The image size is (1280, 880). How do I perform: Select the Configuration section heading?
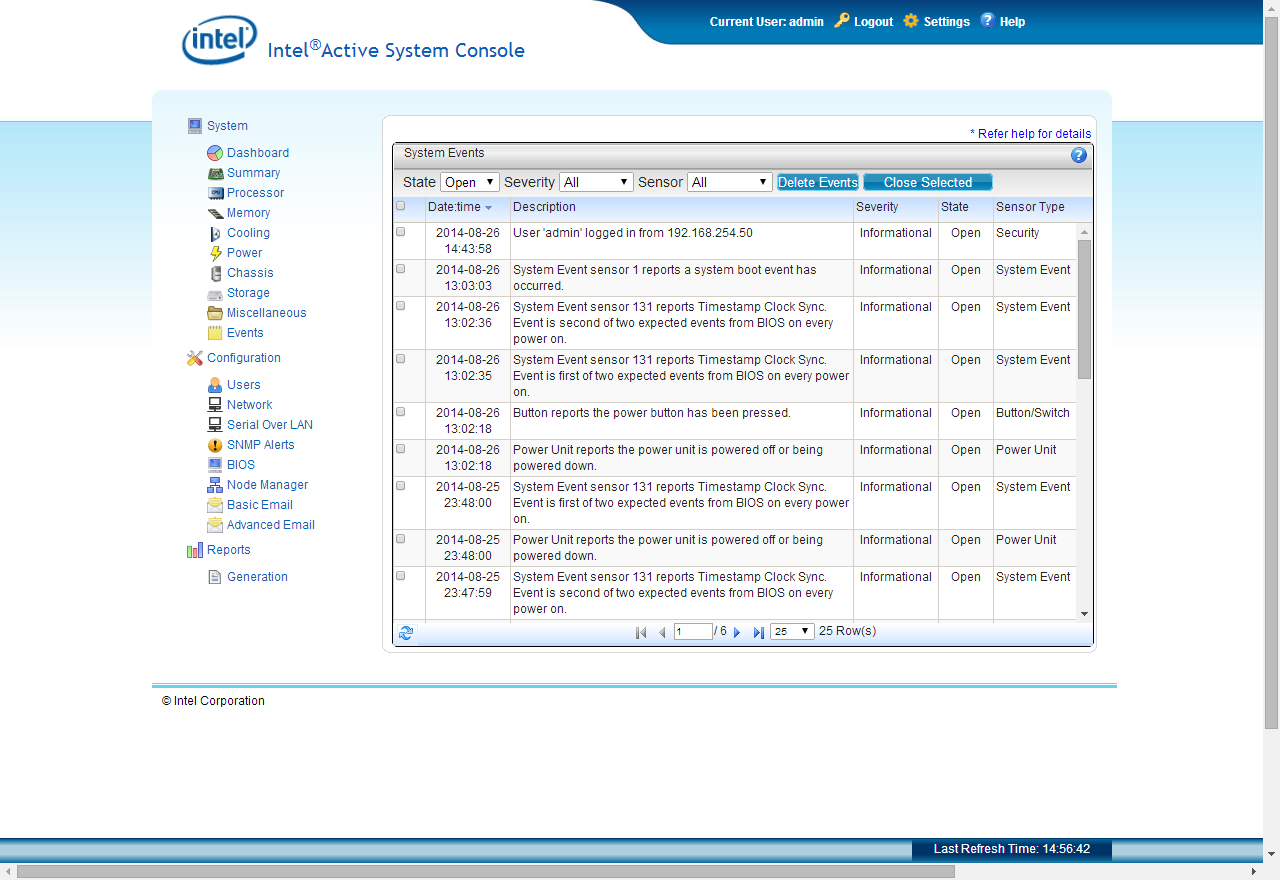244,358
